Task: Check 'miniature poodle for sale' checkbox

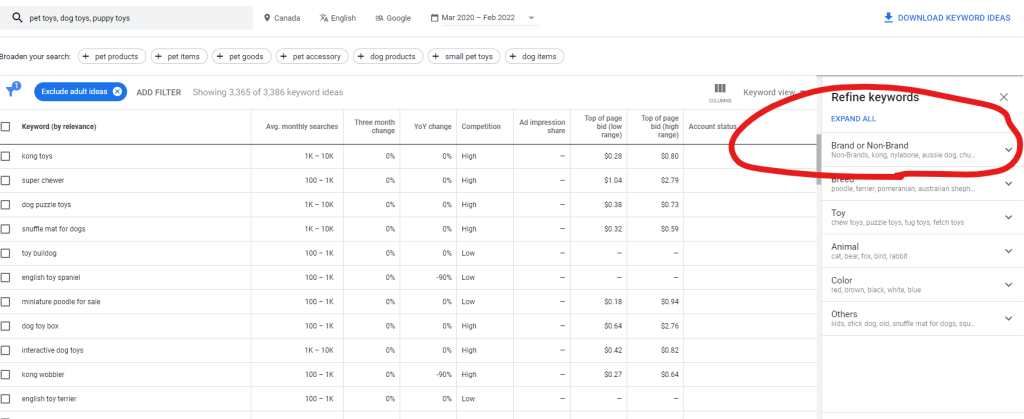Action: tap(5, 302)
